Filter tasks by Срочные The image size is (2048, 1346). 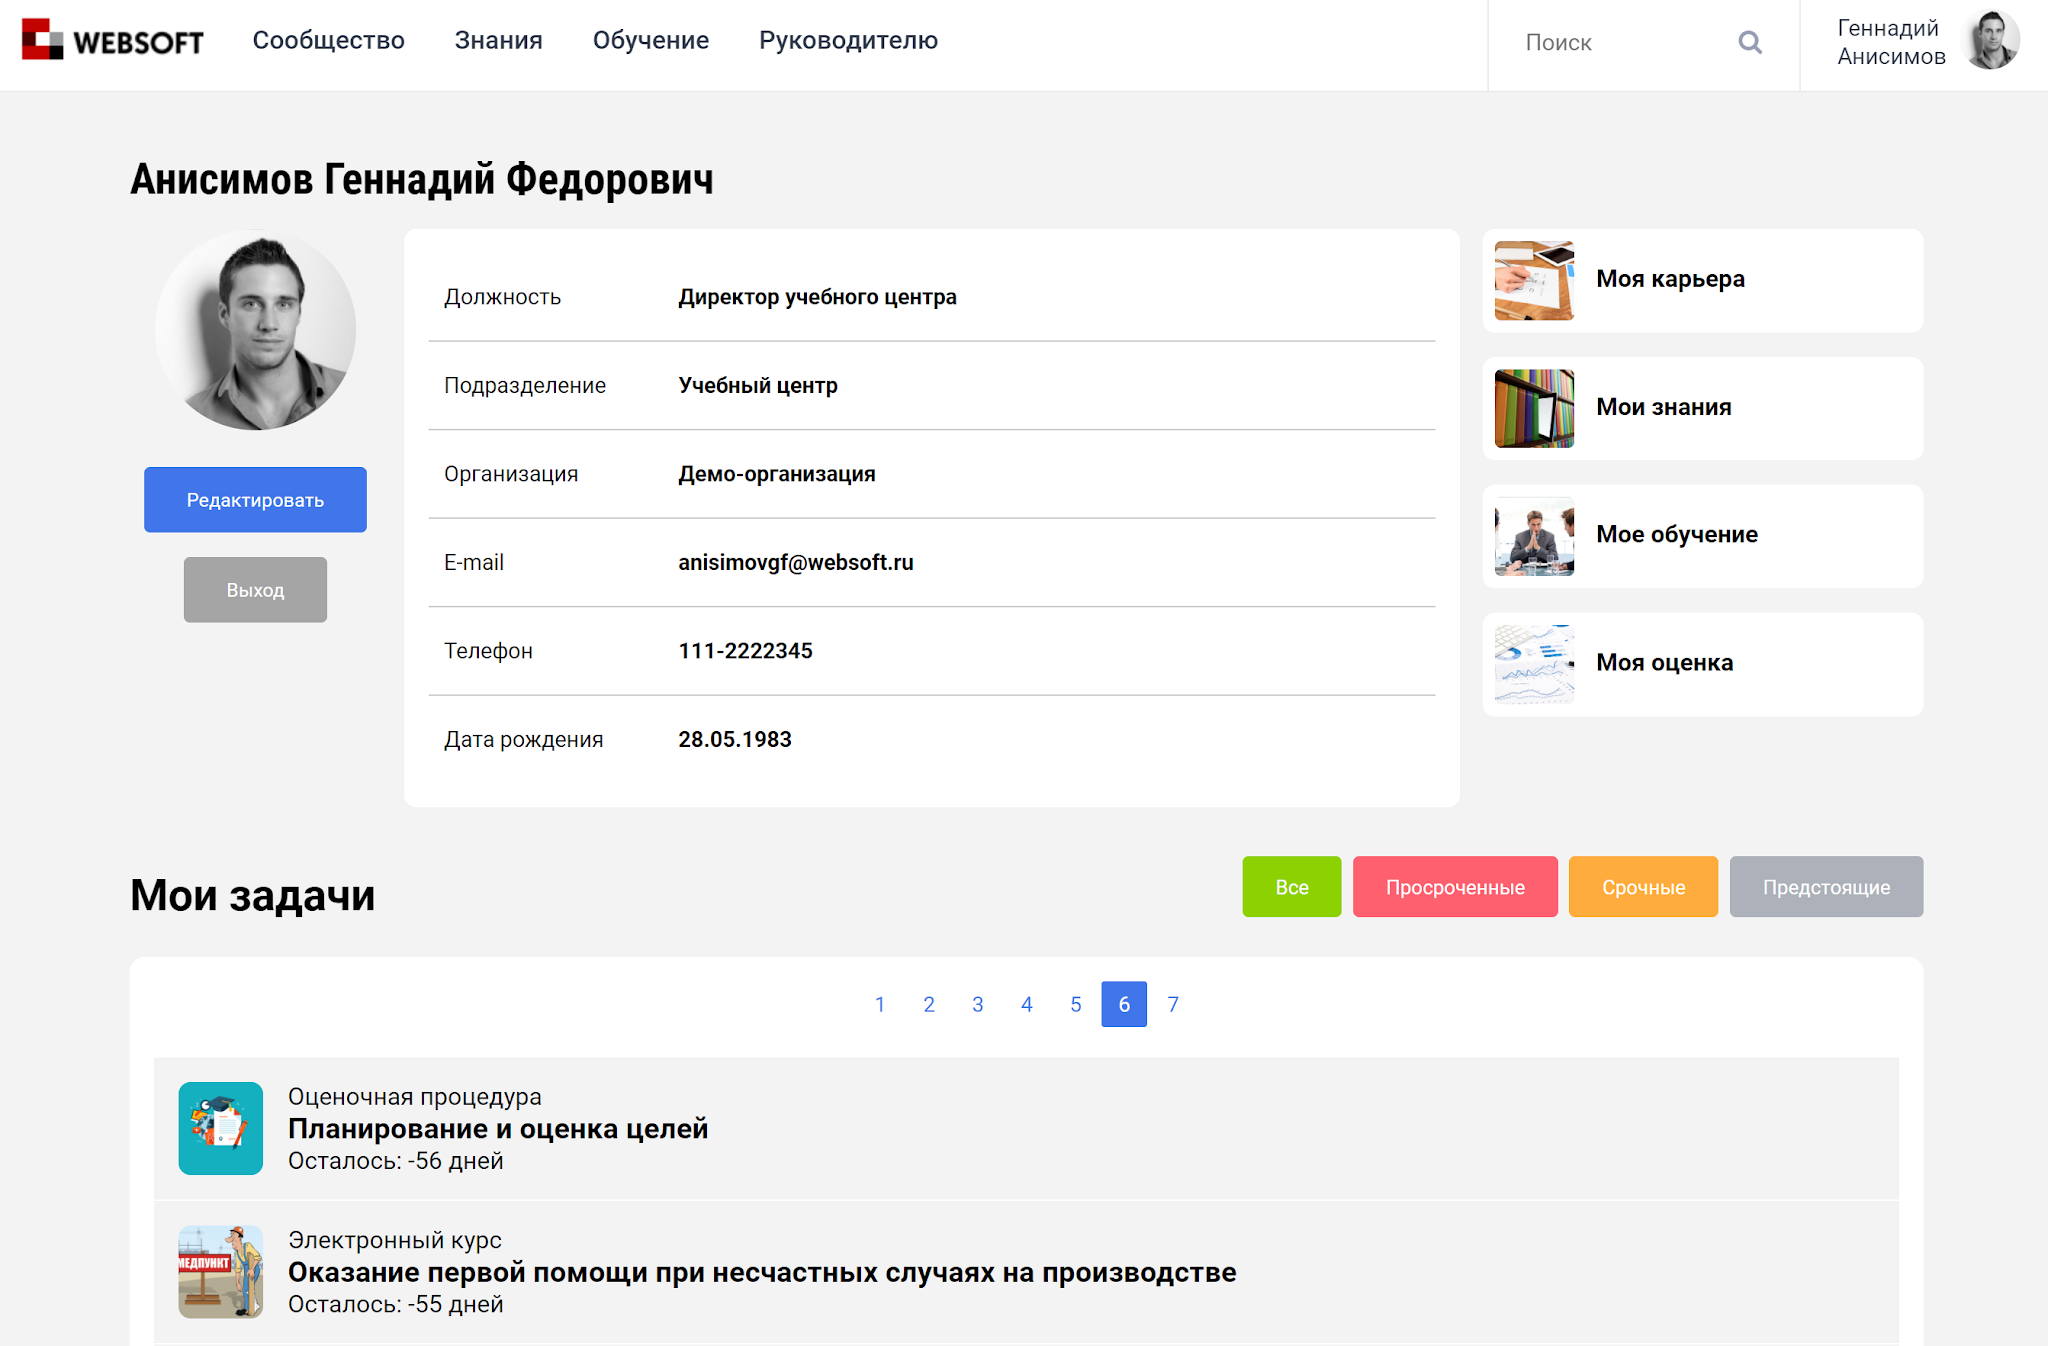1642,887
